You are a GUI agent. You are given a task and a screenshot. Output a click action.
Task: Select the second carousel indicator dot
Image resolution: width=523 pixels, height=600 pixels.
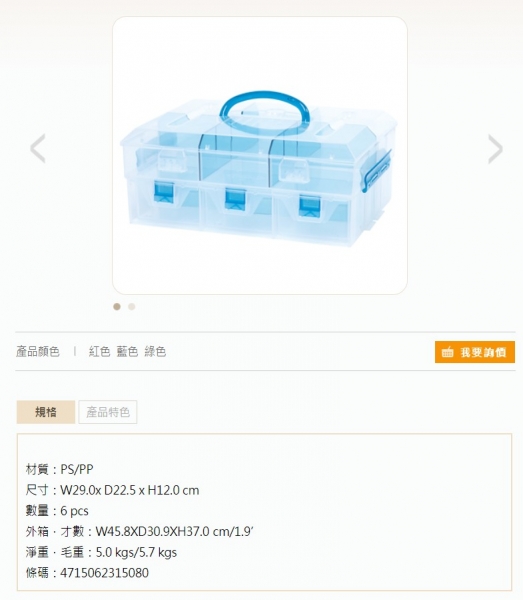pos(132,307)
